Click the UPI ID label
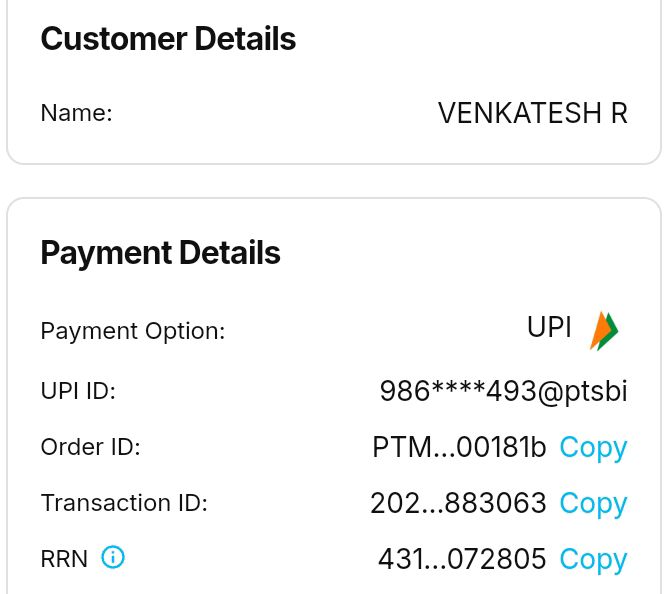The image size is (667, 594). (78, 391)
